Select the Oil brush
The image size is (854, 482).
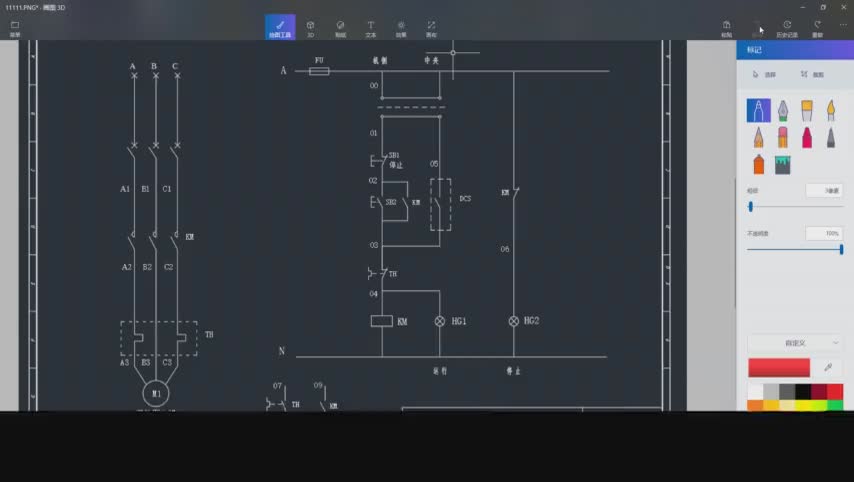(807, 111)
